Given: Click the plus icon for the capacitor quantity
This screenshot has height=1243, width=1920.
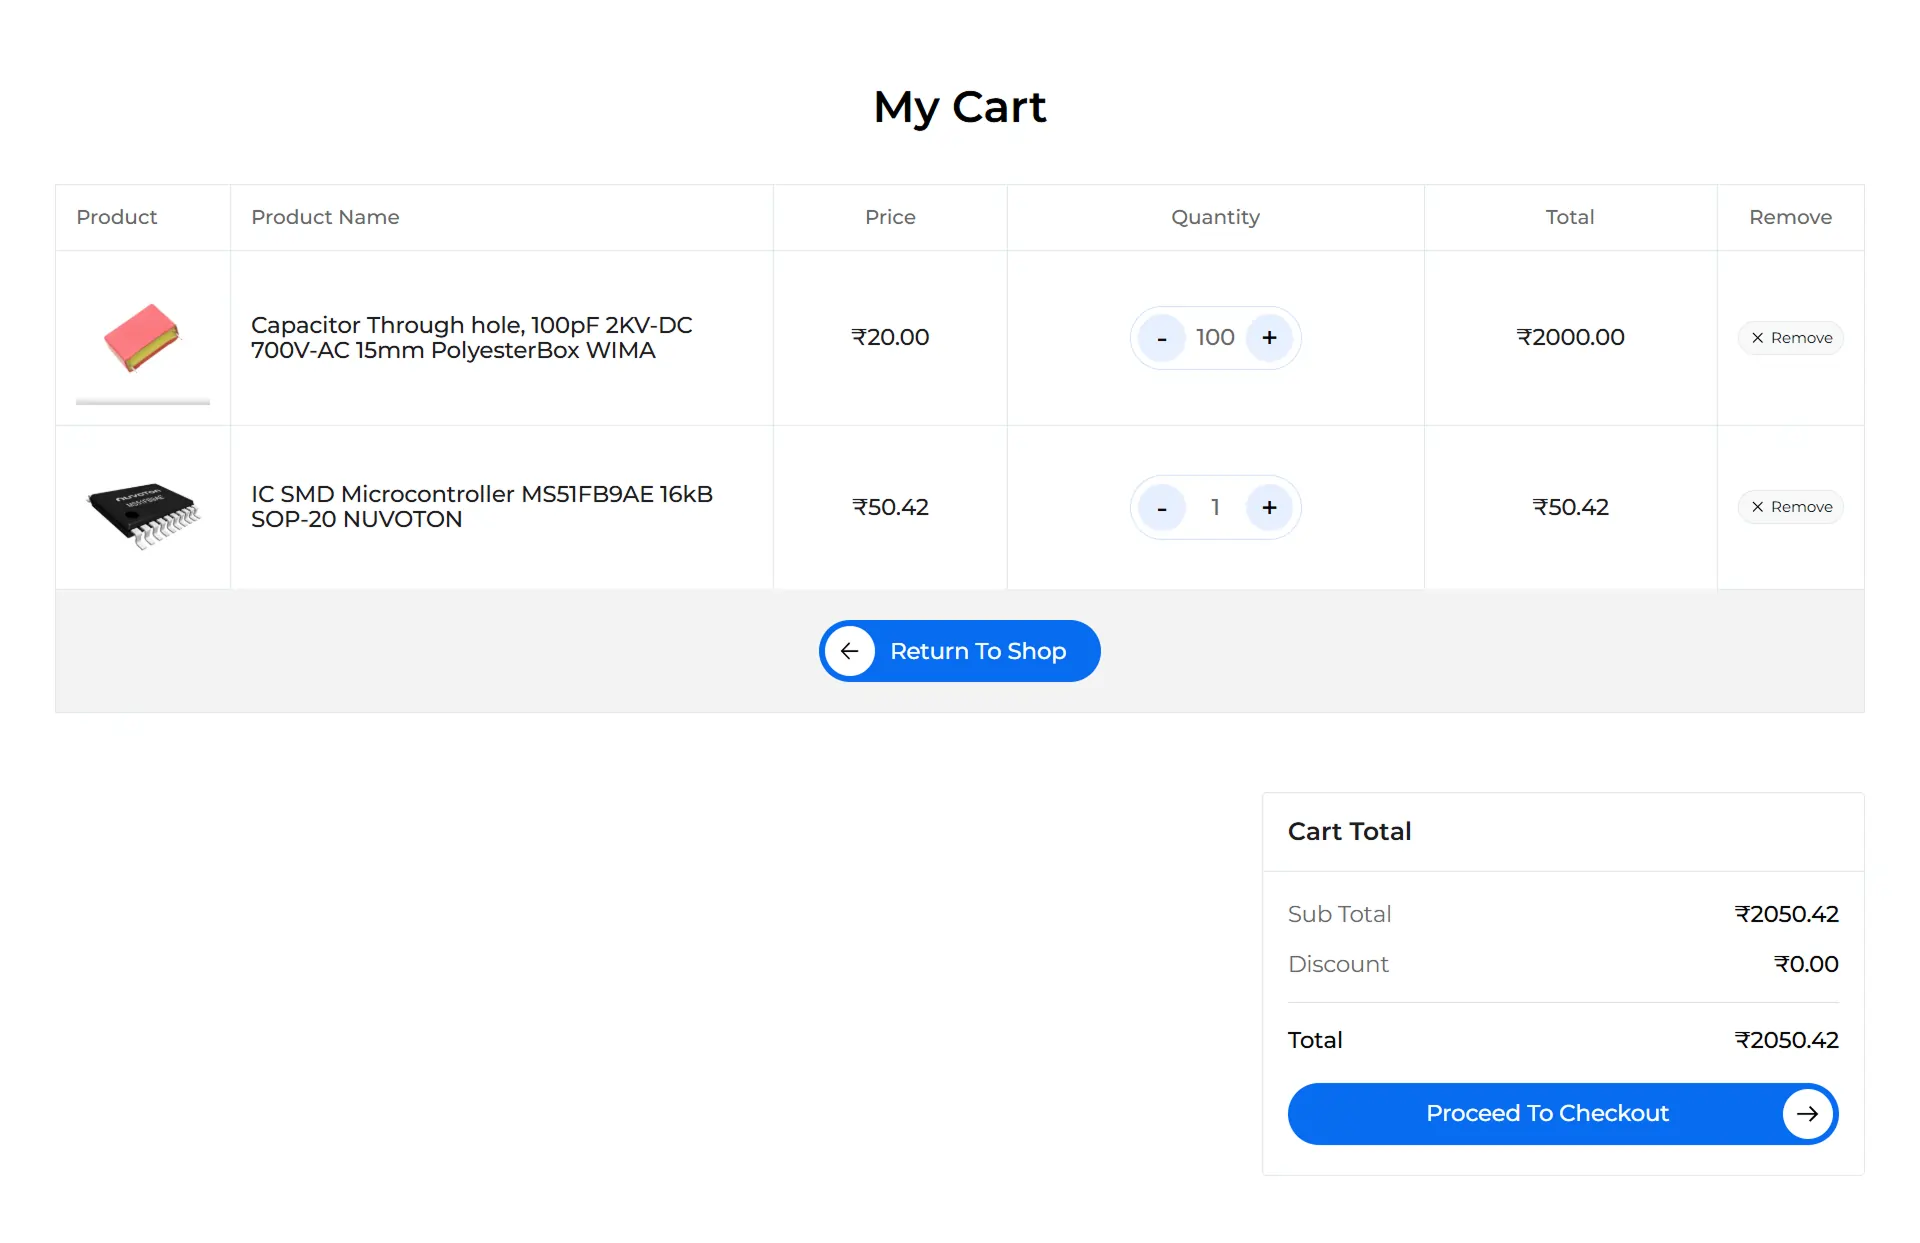Looking at the screenshot, I should click(x=1269, y=337).
